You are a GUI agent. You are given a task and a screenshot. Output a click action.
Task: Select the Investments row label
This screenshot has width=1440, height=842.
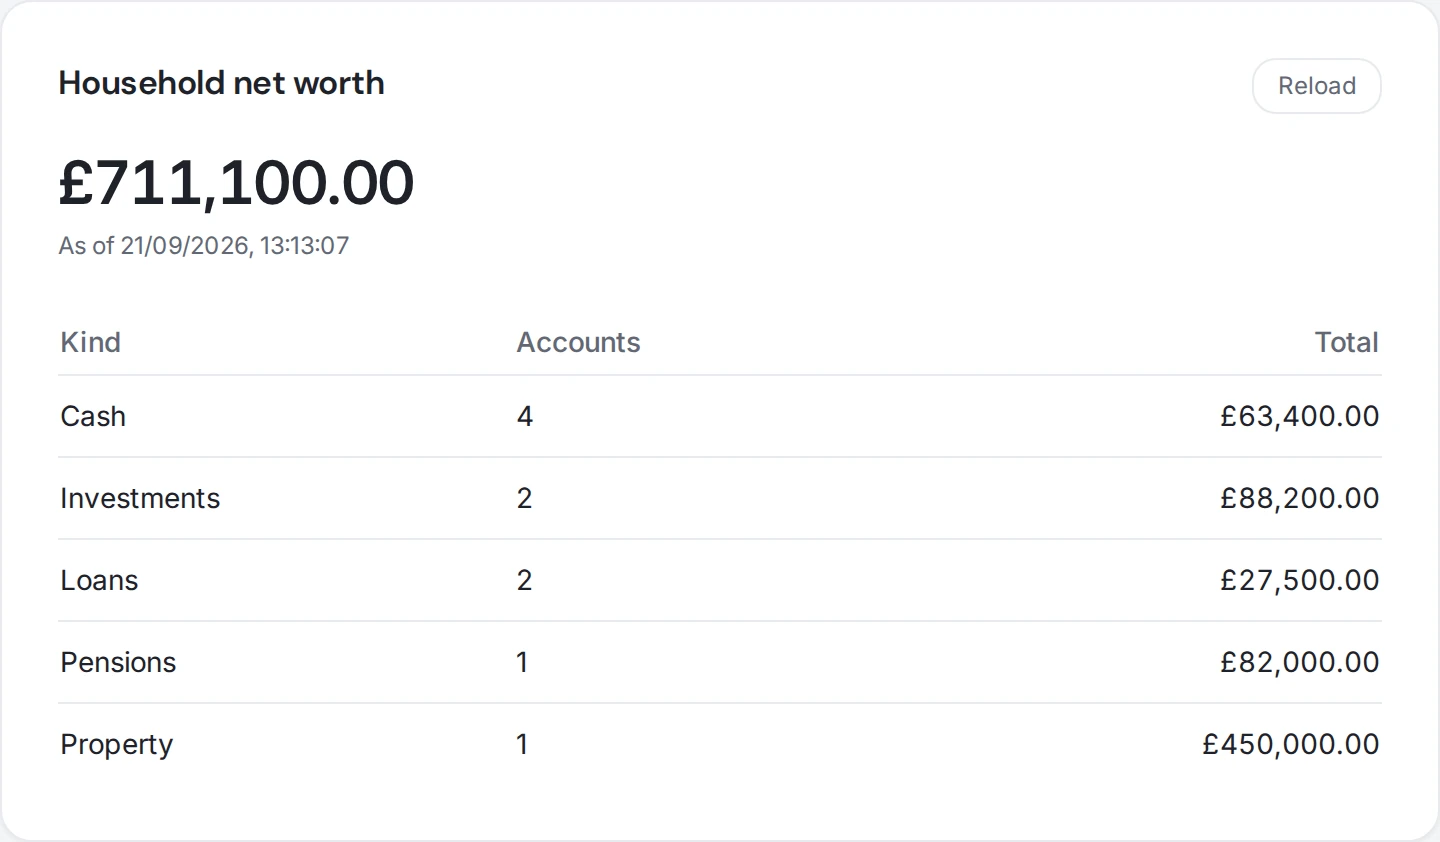pyautogui.click(x=140, y=498)
